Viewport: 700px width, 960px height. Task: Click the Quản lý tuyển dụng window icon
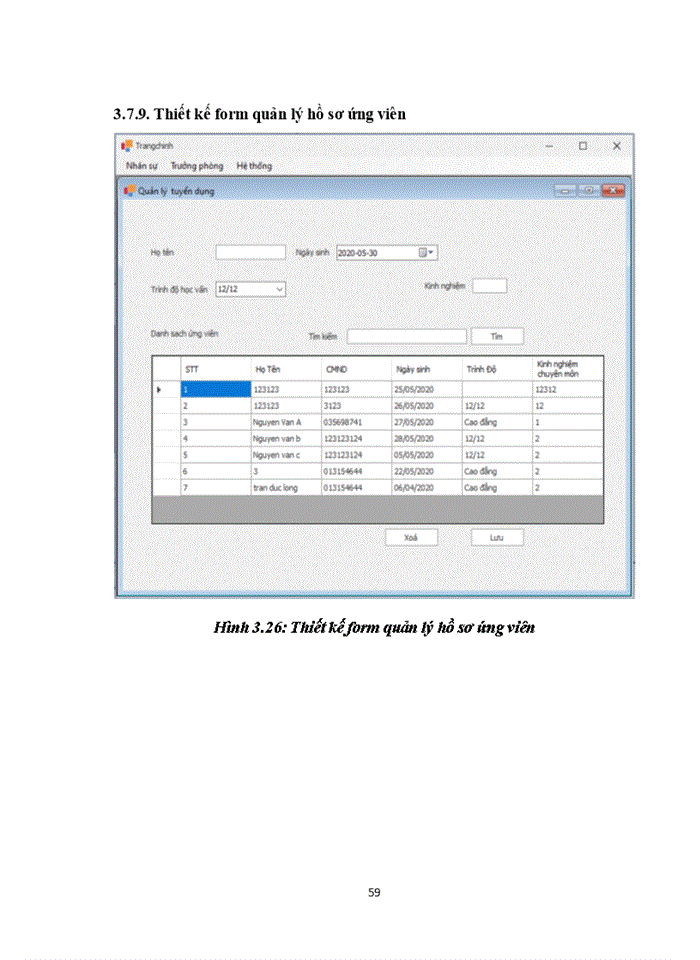[x=129, y=191]
